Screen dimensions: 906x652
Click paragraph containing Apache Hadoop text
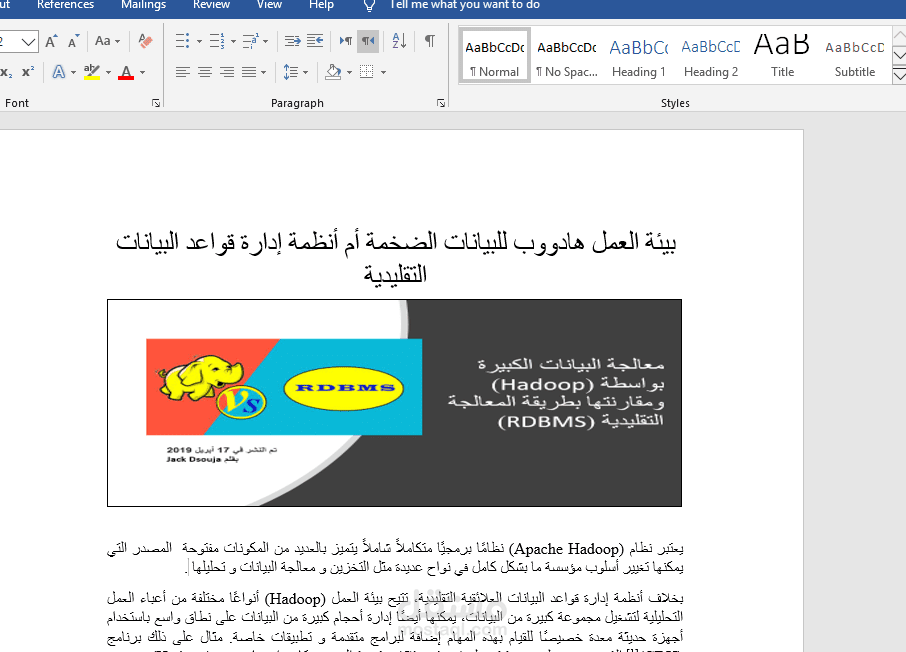(395, 558)
